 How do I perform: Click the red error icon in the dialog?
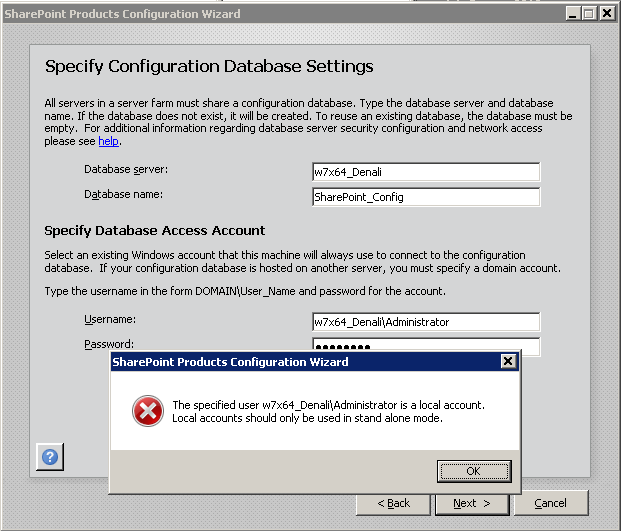point(148,411)
